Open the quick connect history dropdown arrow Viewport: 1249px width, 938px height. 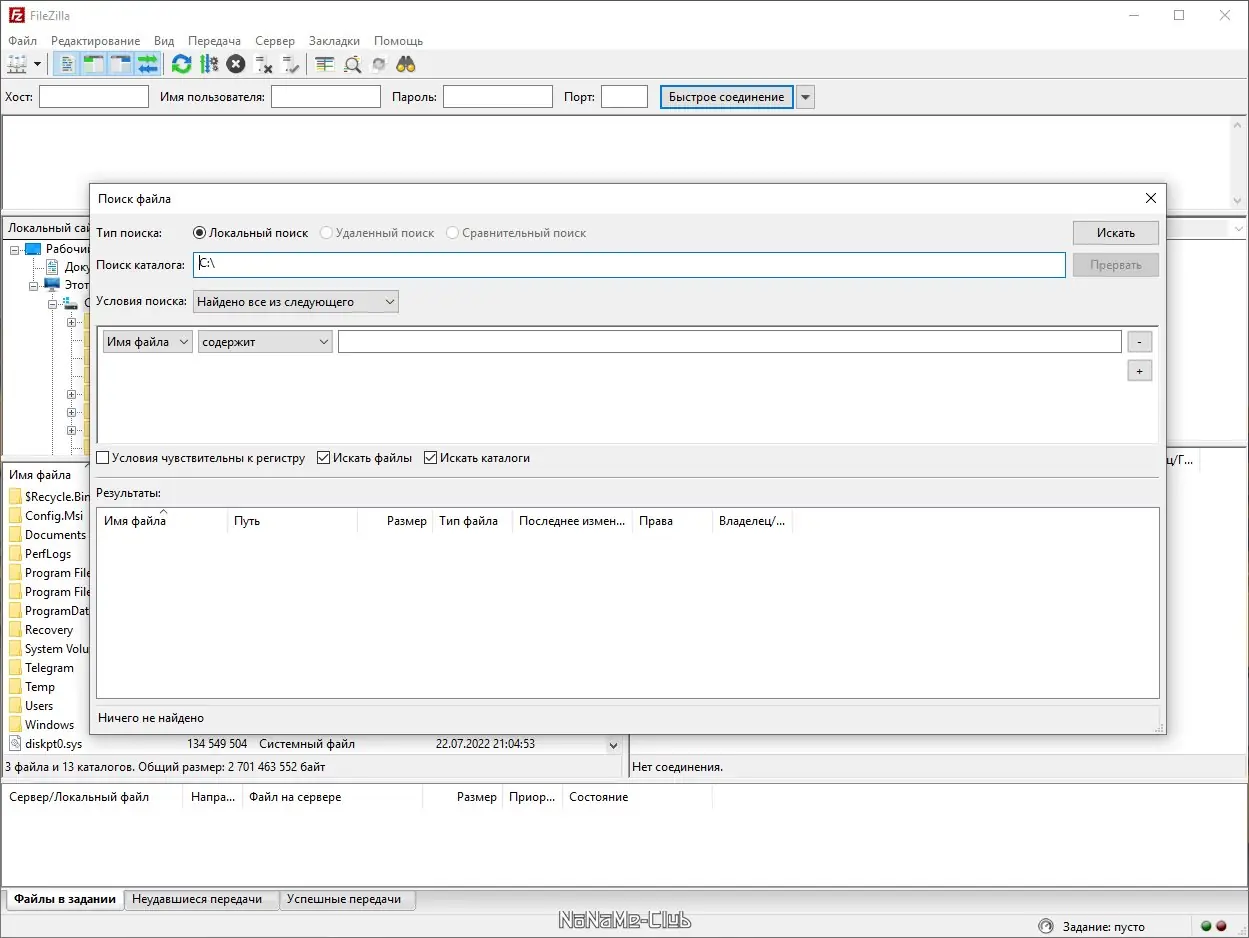805,97
